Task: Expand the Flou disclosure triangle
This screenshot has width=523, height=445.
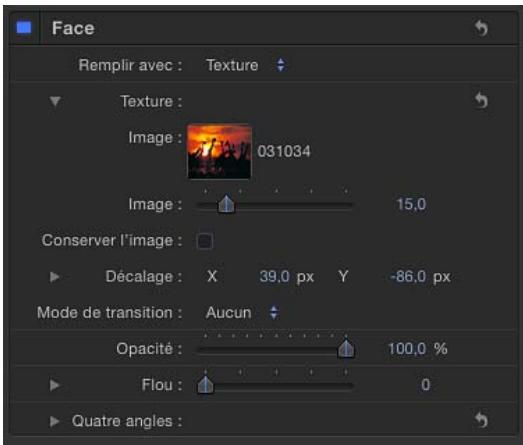Action: (x=55, y=385)
